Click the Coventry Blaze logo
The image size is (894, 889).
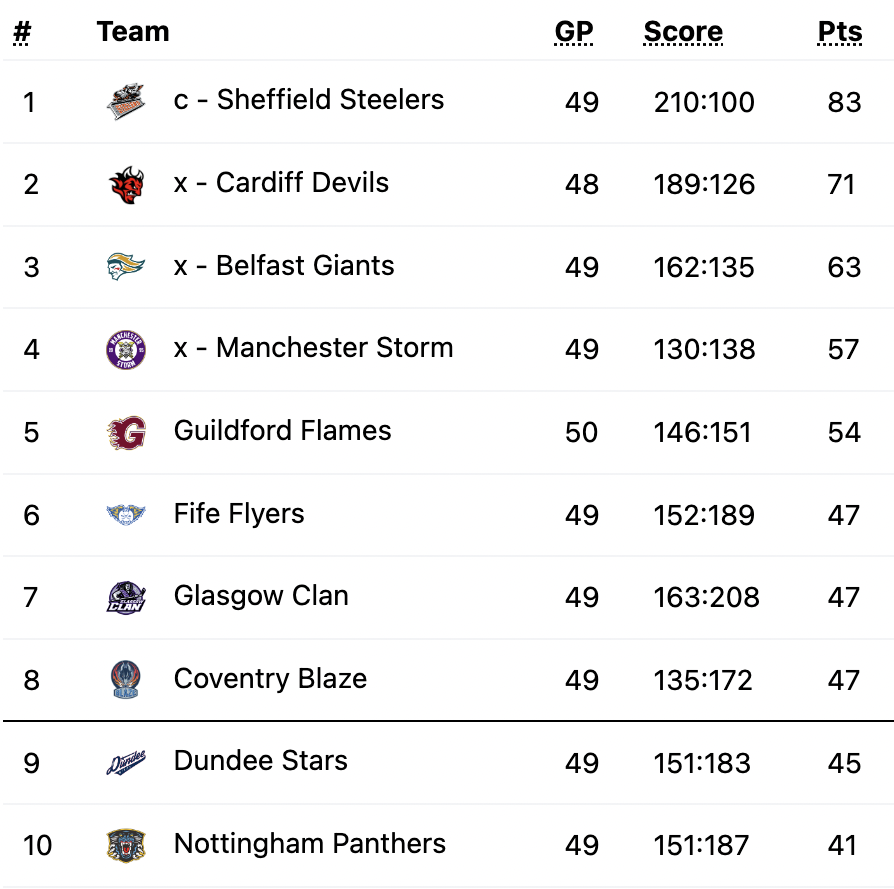point(126,680)
